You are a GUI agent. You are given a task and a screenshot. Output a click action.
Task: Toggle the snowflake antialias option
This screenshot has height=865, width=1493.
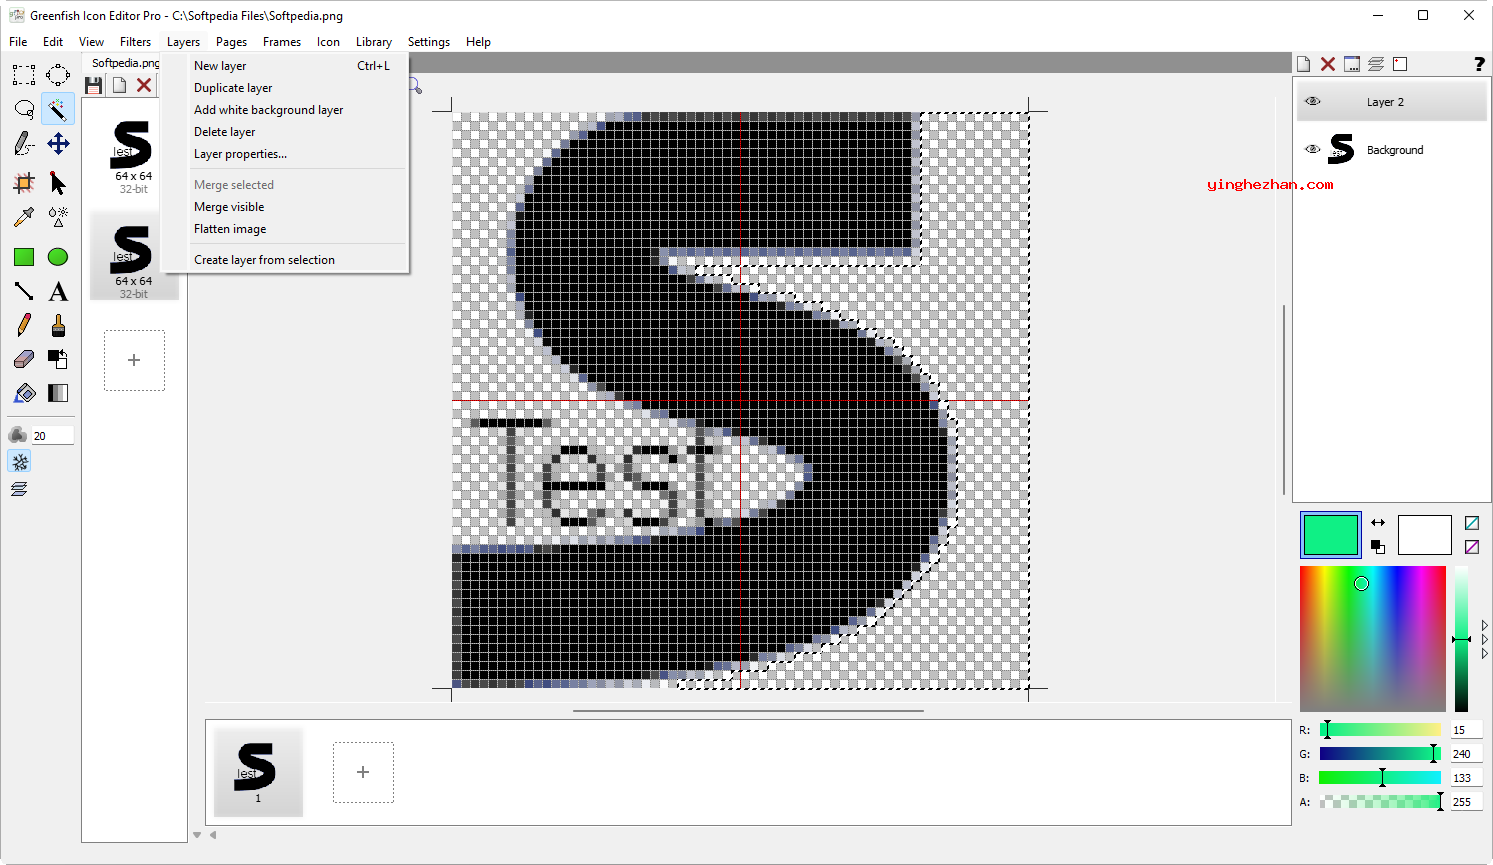pyautogui.click(x=19, y=461)
